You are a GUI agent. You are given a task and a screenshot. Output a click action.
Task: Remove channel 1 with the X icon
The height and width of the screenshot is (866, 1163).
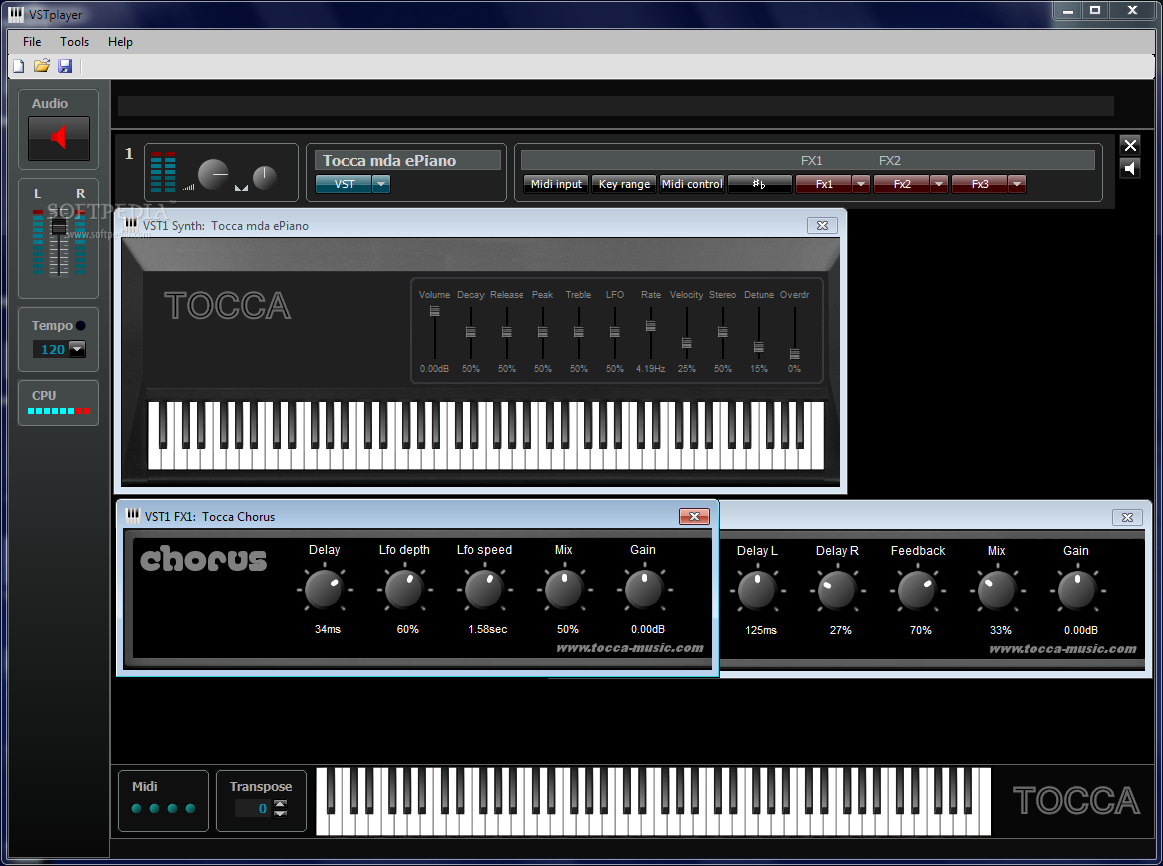(1130, 145)
